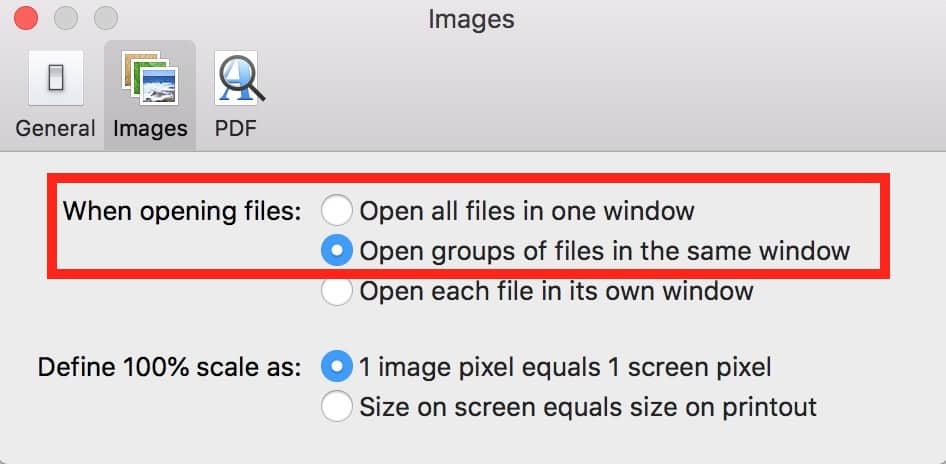Choose the 'Open each file in its own window' radio button
The height and width of the screenshot is (464, 946).
point(337,291)
